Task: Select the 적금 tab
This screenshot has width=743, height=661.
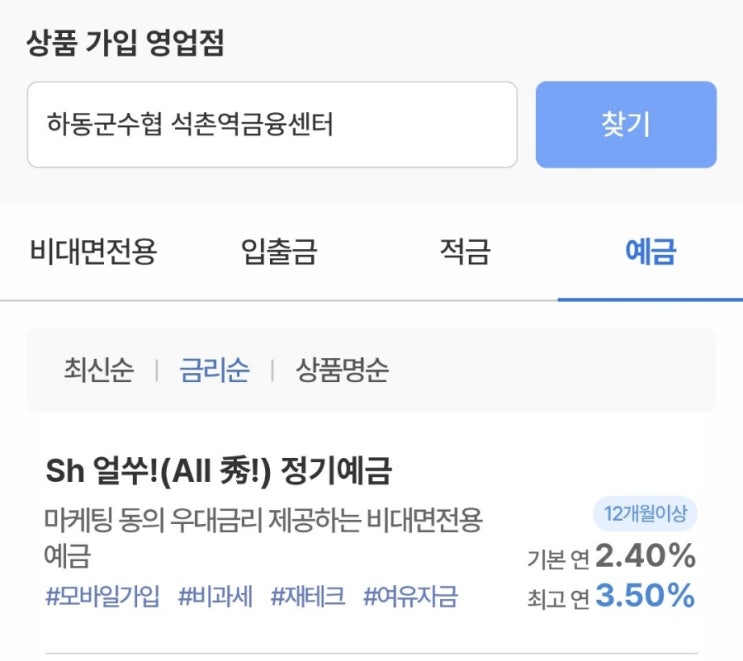Action: [465, 251]
